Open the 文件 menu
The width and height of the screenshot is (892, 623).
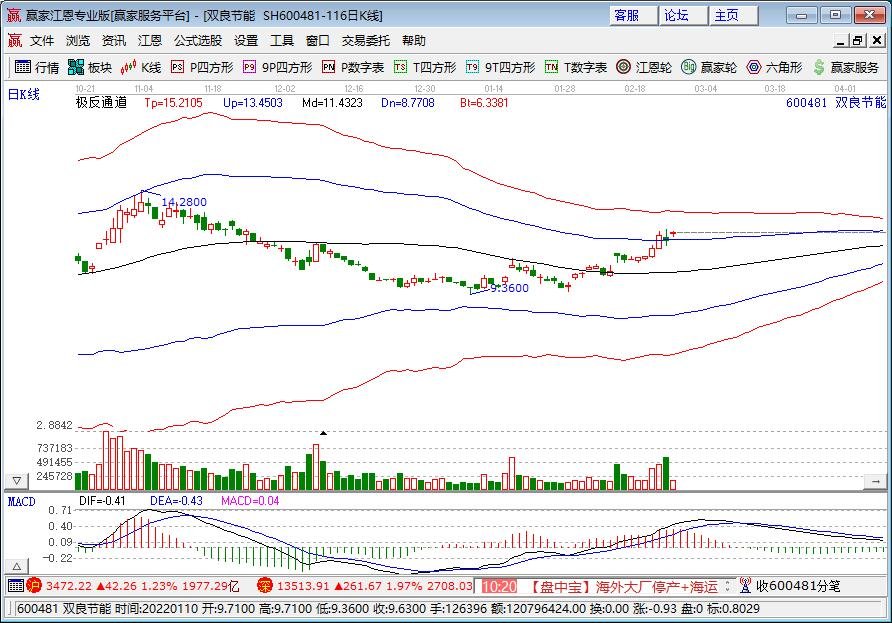click(42, 40)
